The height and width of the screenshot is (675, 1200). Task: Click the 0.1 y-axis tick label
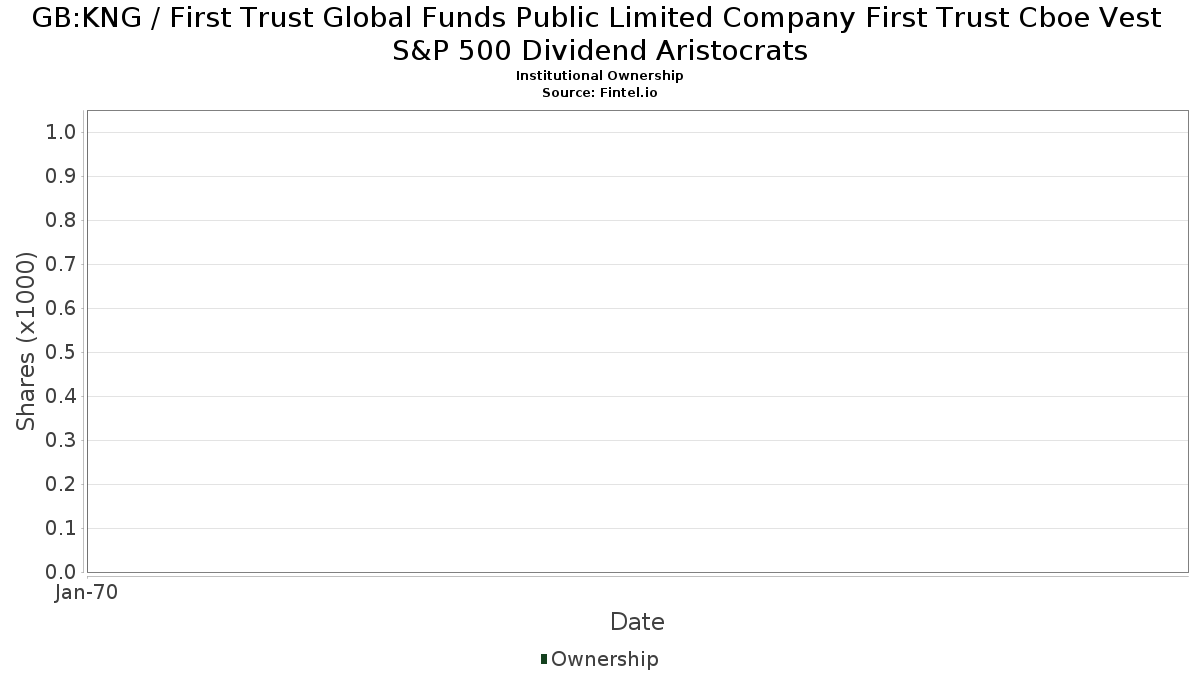61,529
